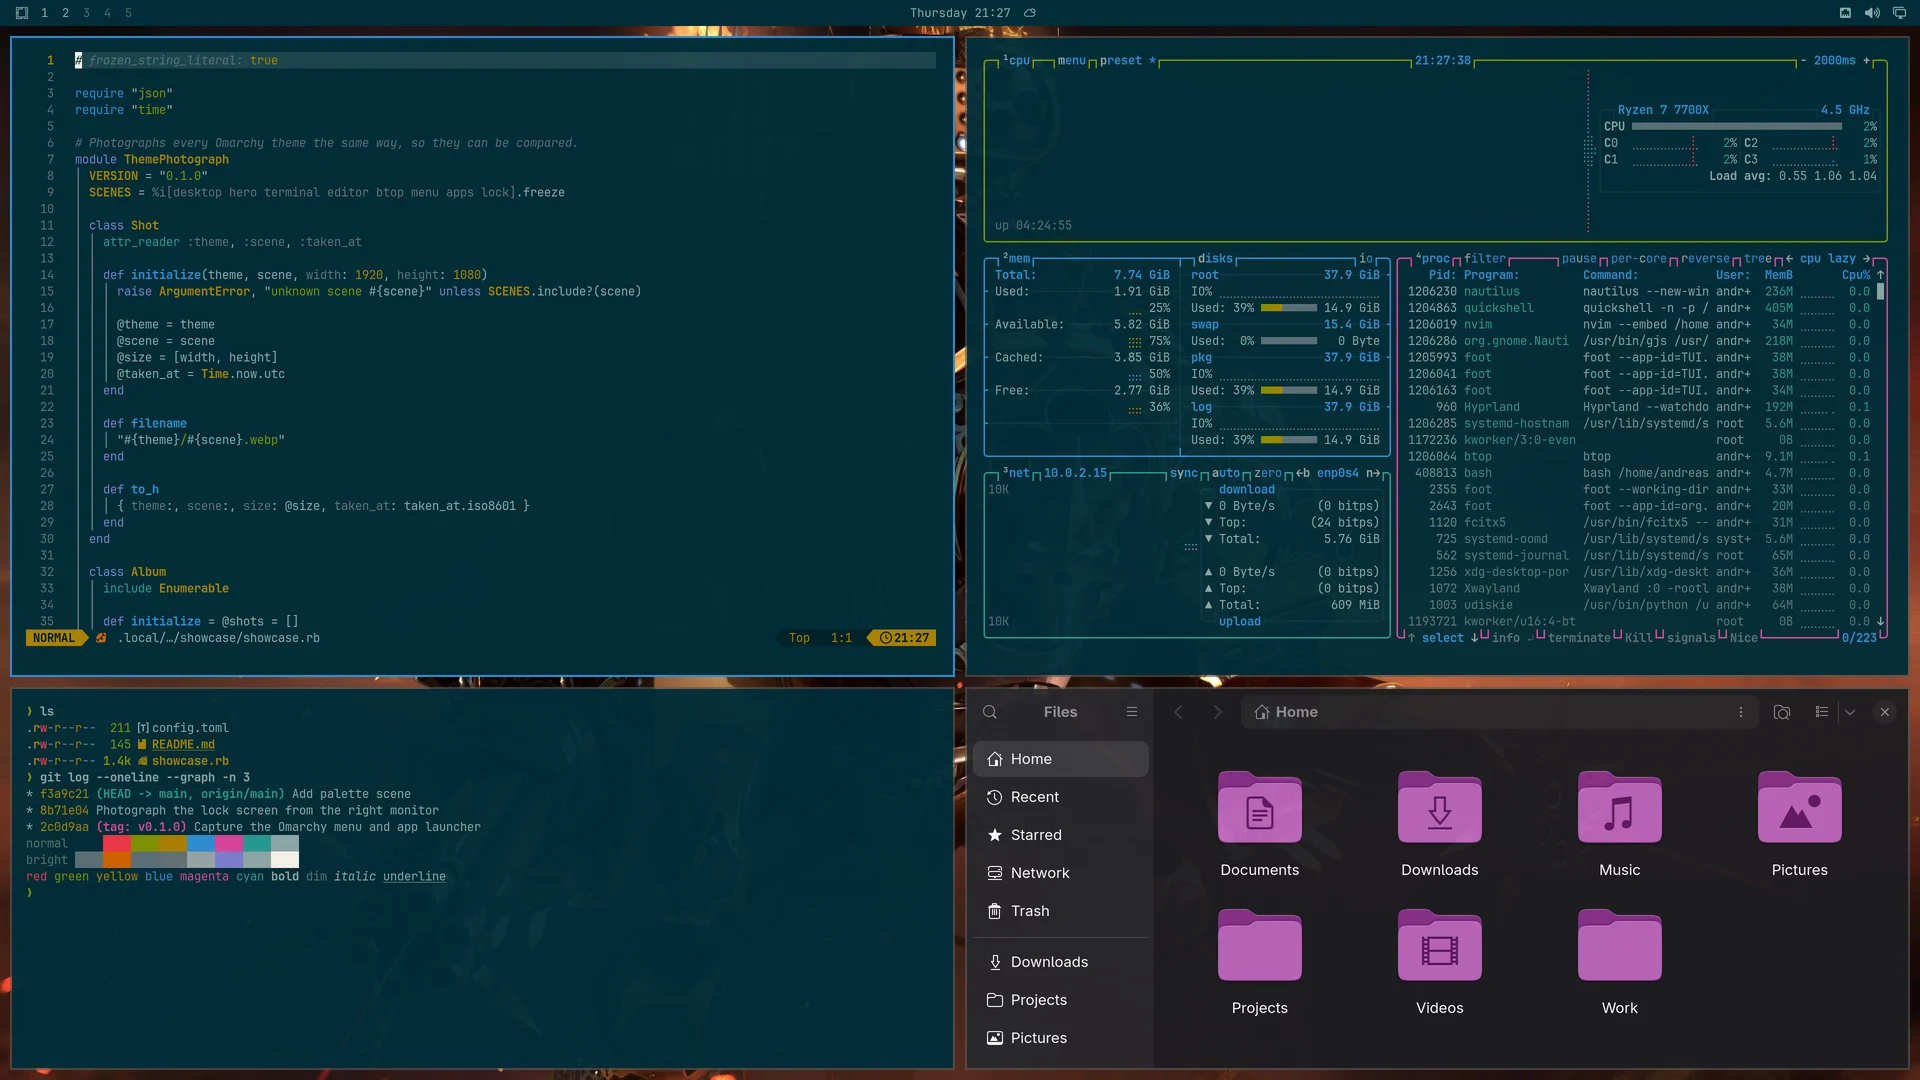The height and width of the screenshot is (1080, 1920).
Task: Toggle per-core in btop proc box
Action: [1639, 259]
